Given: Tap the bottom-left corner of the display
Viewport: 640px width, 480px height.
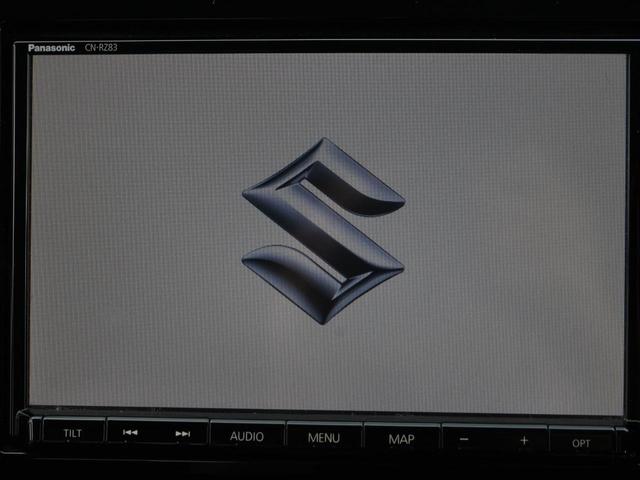Looking at the screenshot, I should (38, 398).
